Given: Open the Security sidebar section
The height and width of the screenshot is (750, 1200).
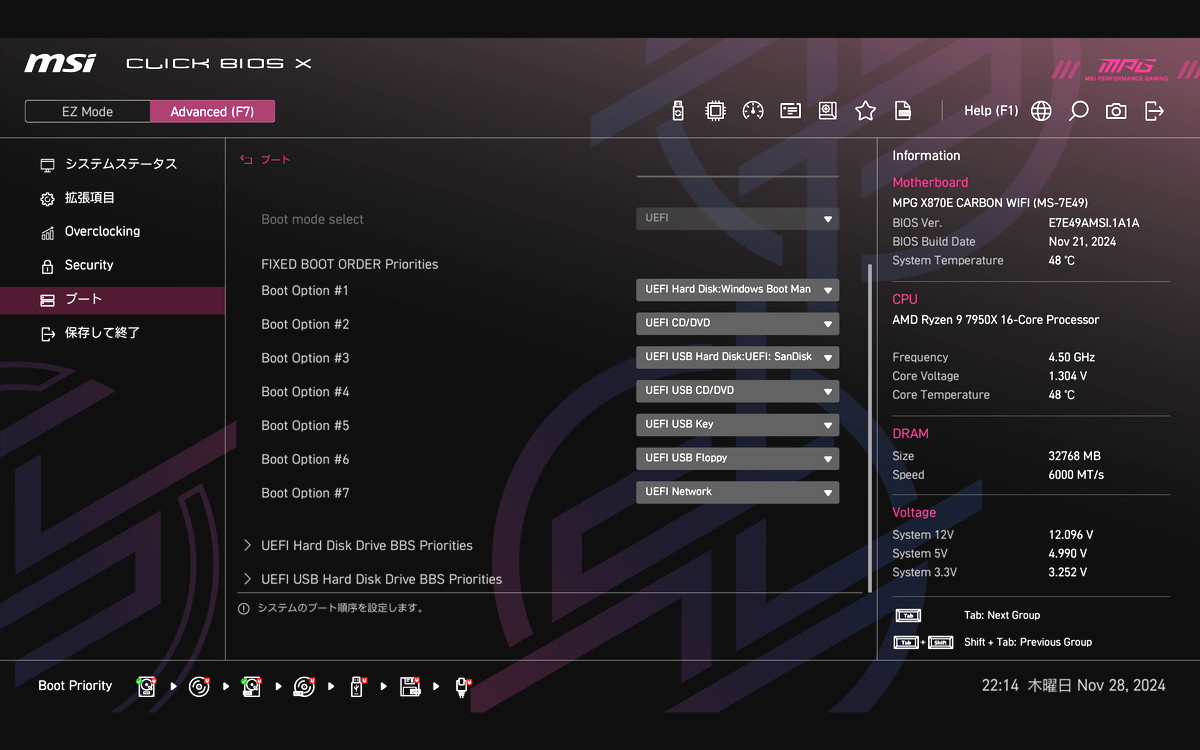Looking at the screenshot, I should [112, 266].
